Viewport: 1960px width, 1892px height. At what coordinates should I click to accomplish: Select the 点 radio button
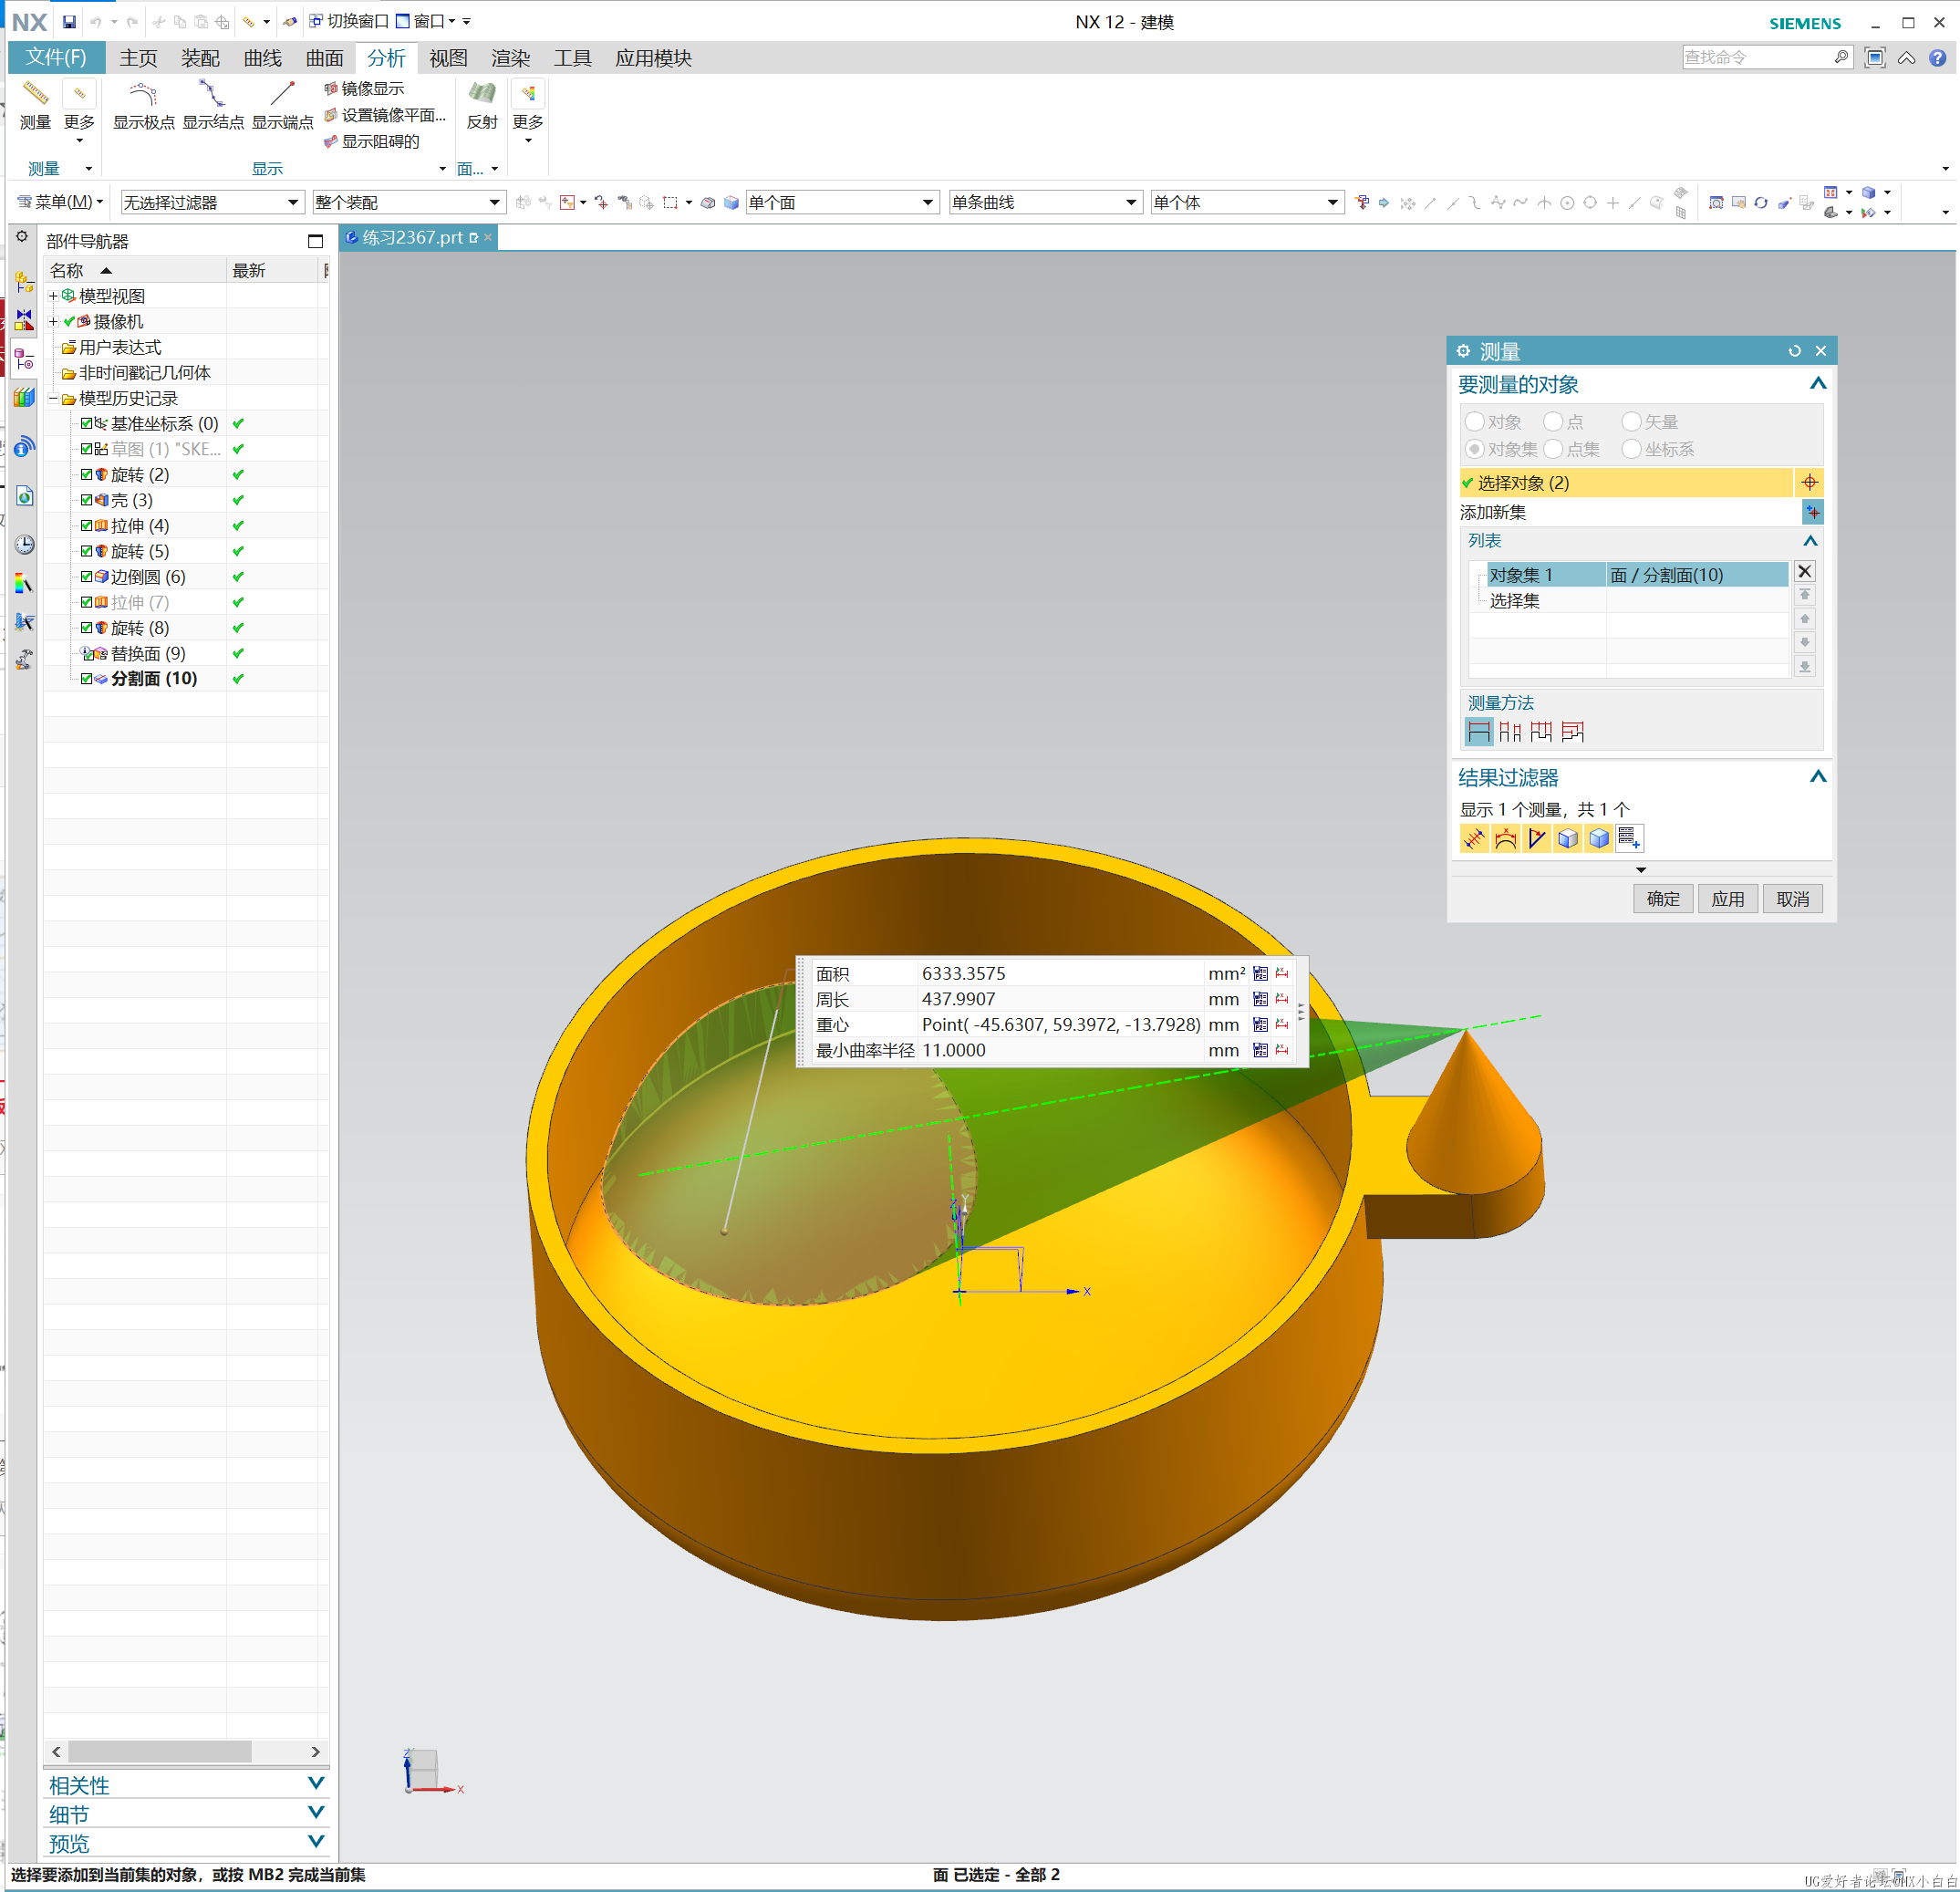click(x=1553, y=422)
